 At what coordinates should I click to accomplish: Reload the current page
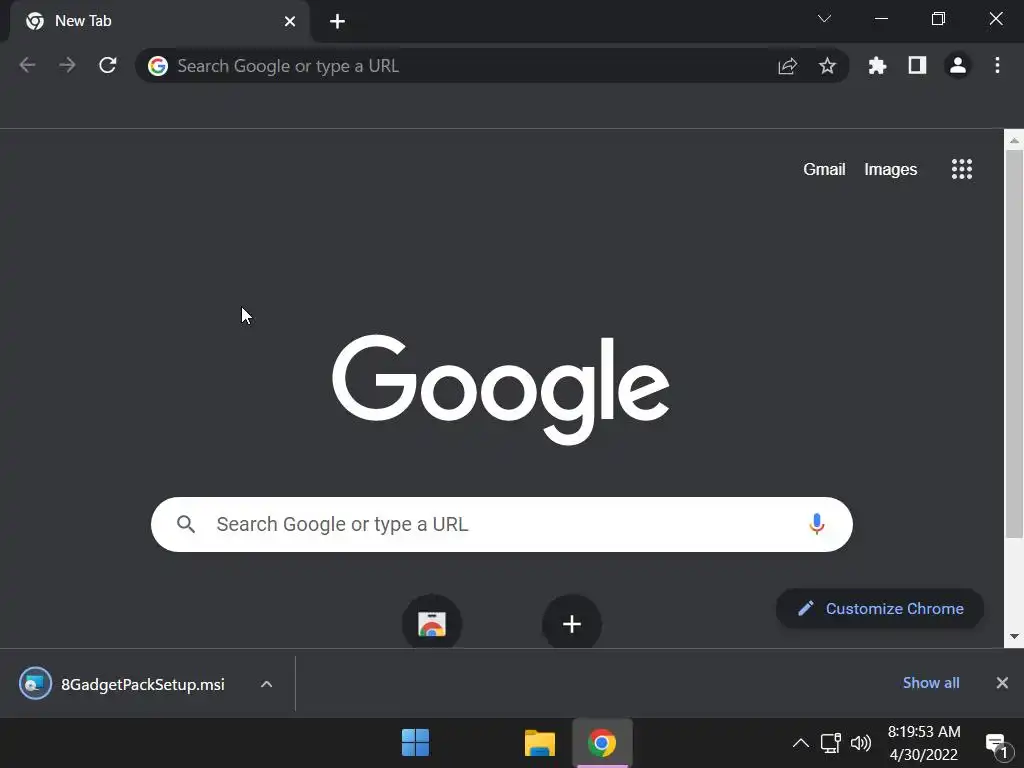[108, 65]
